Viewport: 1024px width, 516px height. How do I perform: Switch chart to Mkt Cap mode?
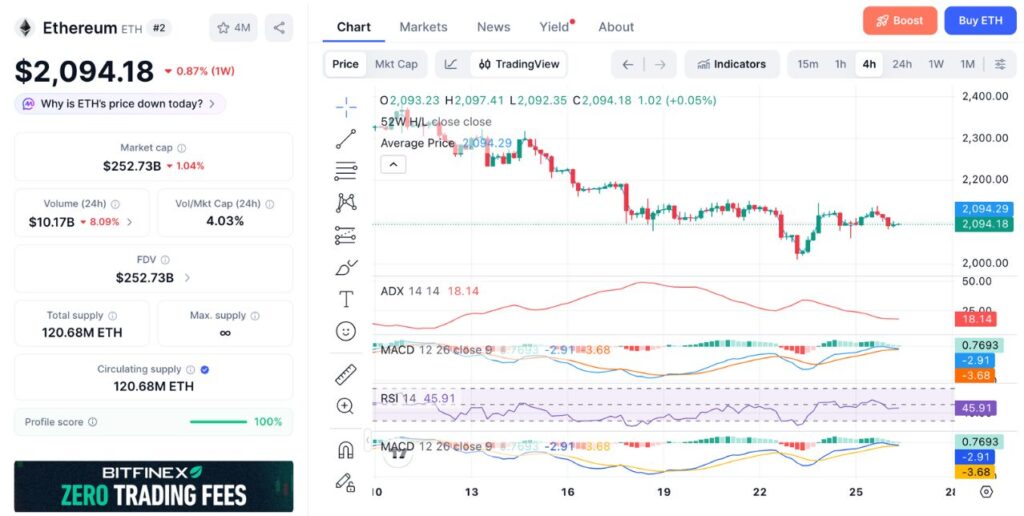[x=396, y=64]
